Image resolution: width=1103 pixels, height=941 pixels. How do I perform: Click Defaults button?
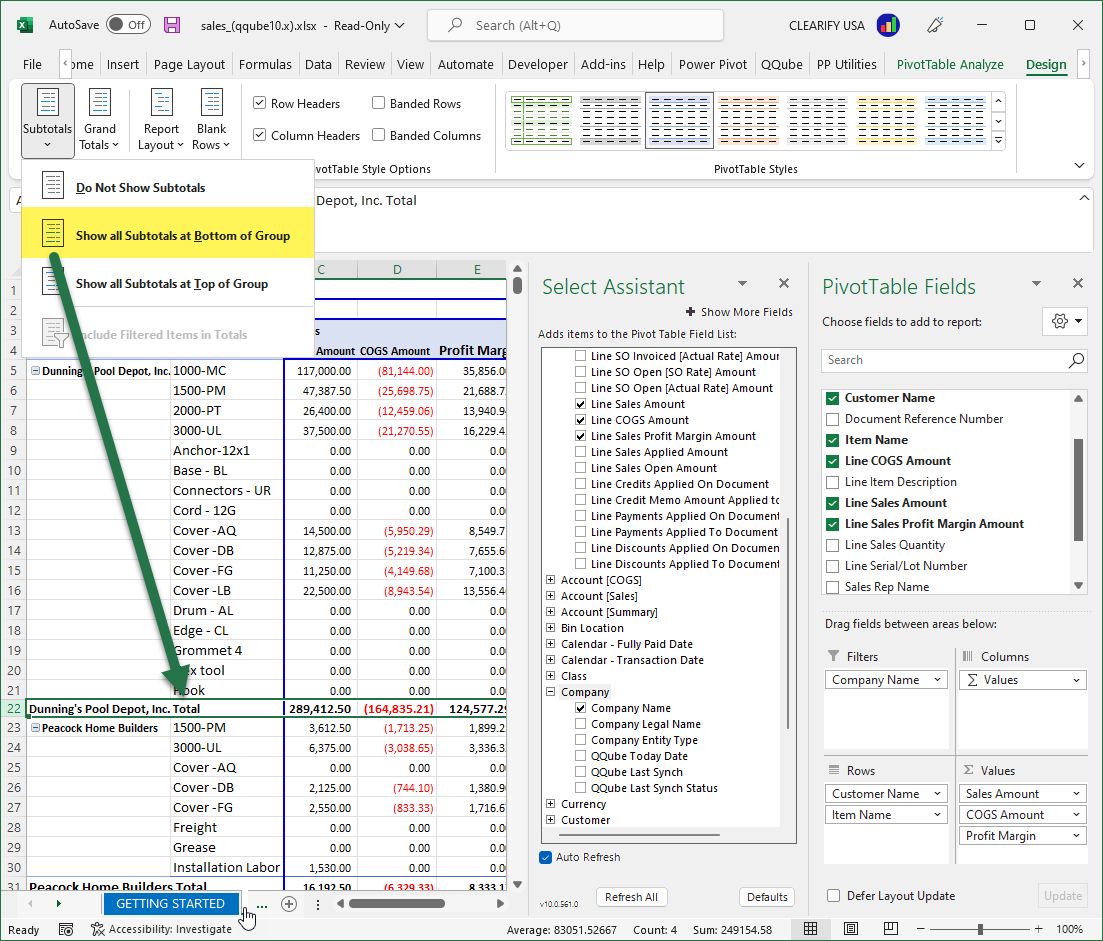[x=767, y=897]
